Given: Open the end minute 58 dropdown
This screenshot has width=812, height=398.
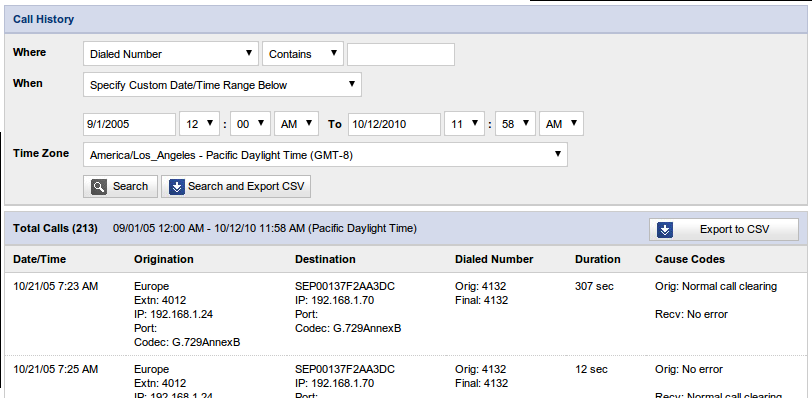Looking at the screenshot, I should pos(515,124).
